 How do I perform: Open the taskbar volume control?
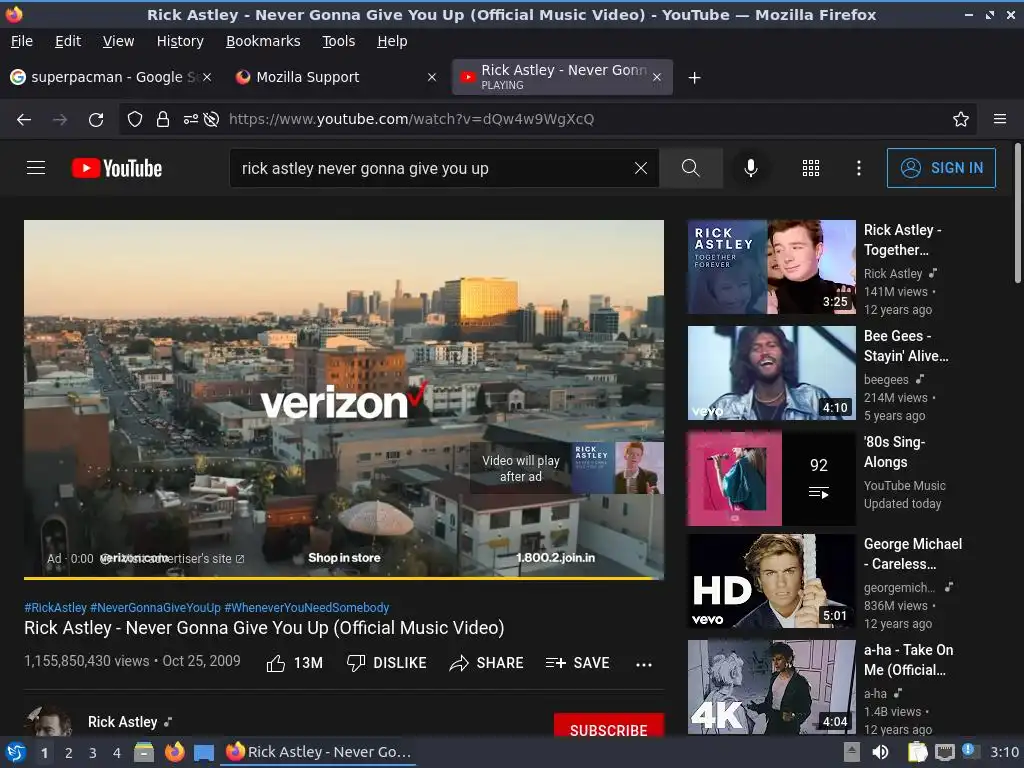(880, 752)
